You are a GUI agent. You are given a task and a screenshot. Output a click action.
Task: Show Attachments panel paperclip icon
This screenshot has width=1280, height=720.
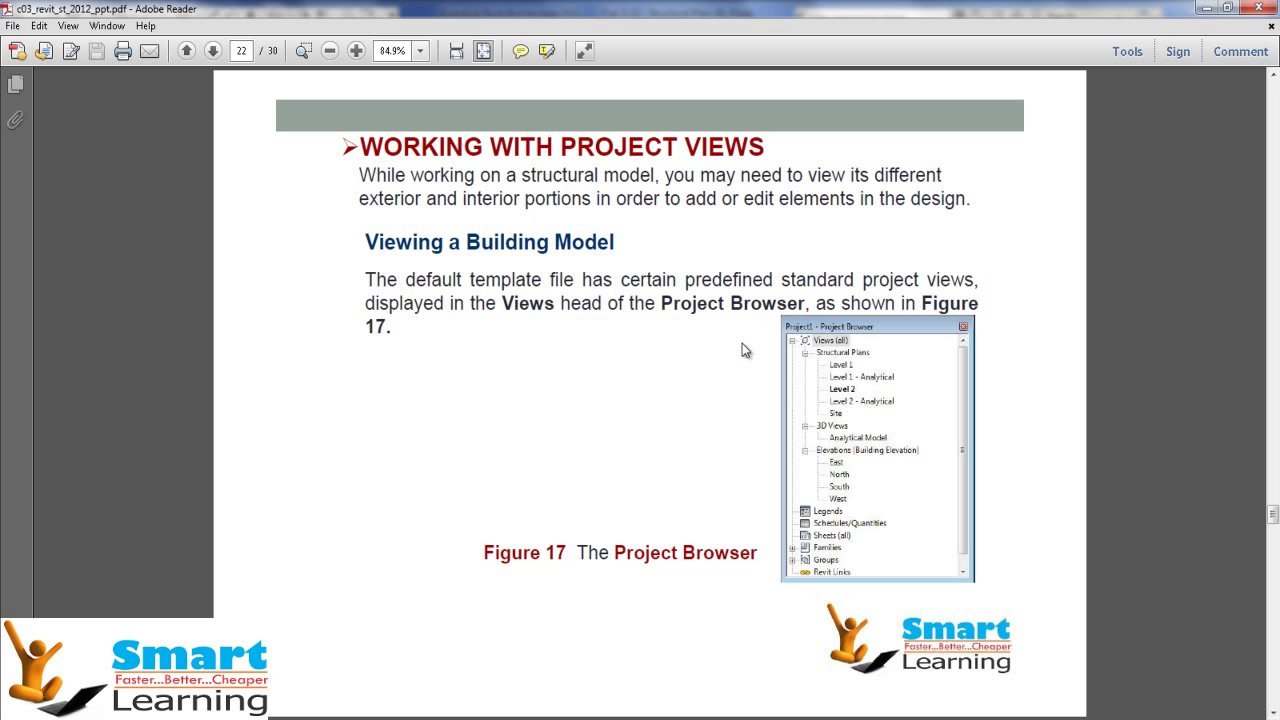(x=16, y=120)
